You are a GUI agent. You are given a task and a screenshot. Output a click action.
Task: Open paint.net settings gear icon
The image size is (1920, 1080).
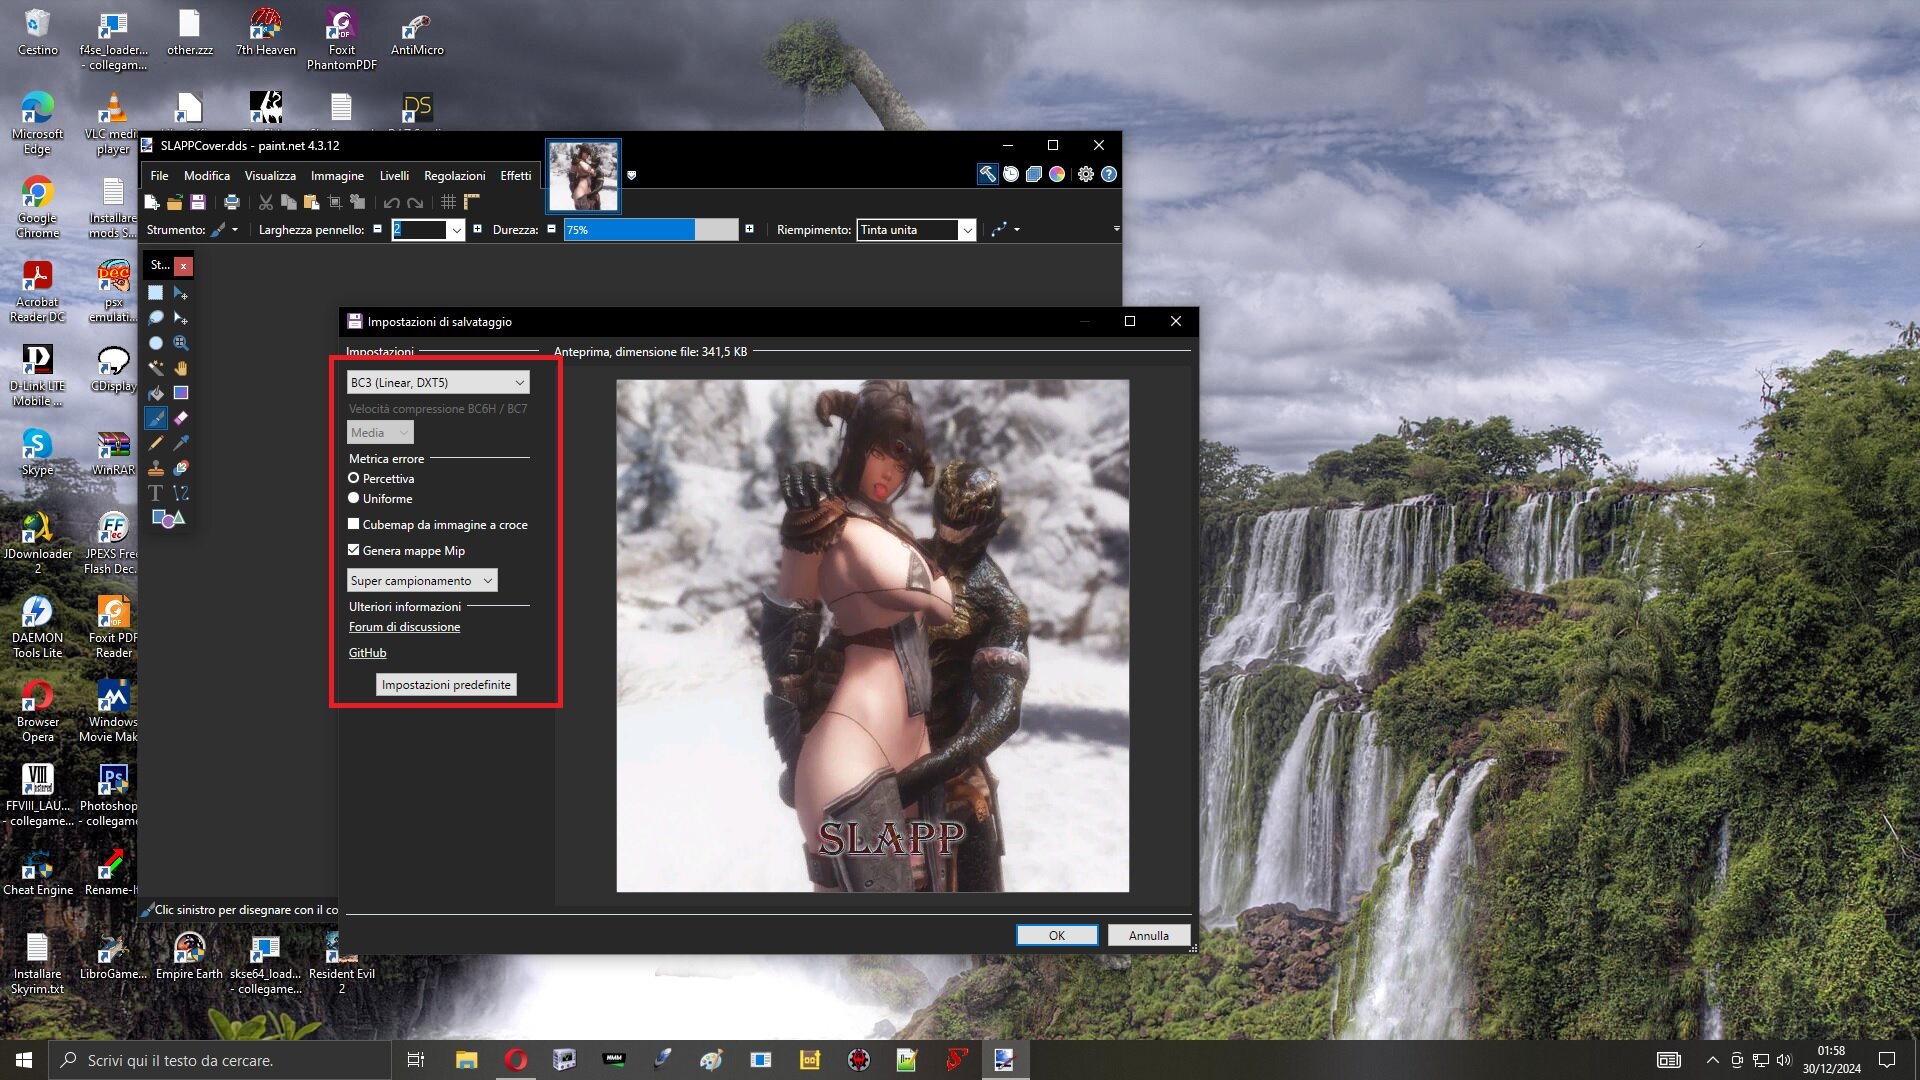[1086, 174]
